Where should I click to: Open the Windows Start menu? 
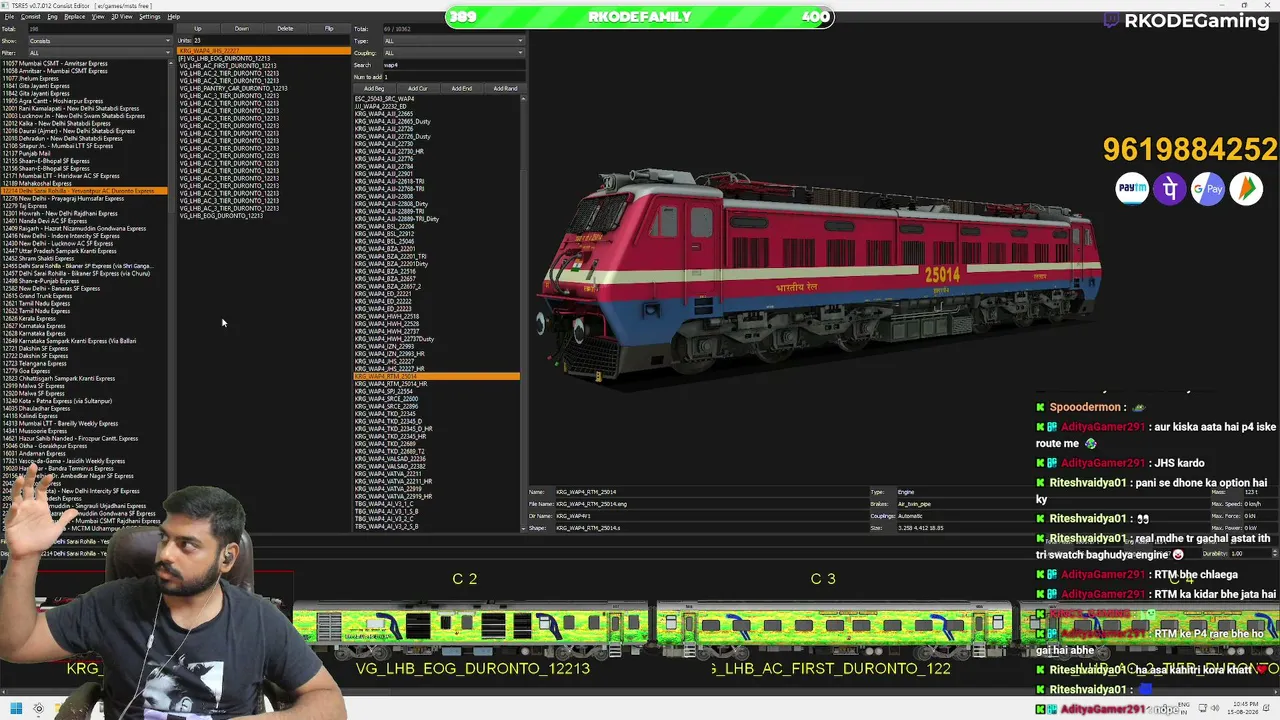click(15, 709)
